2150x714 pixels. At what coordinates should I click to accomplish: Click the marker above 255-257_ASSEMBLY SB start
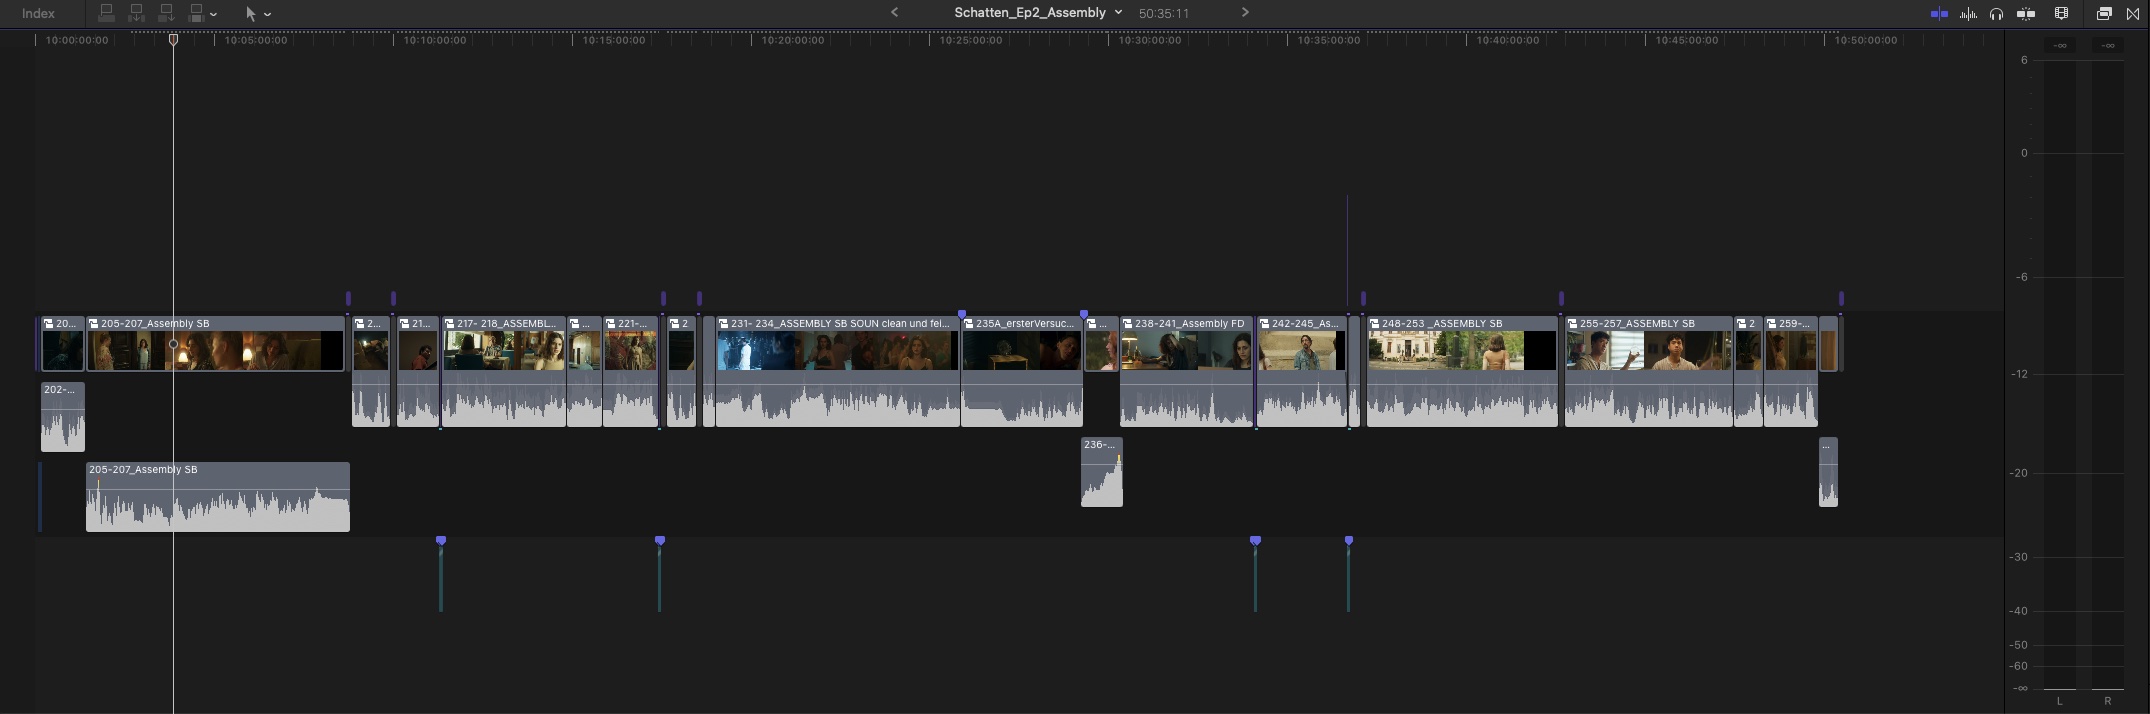[1561, 298]
